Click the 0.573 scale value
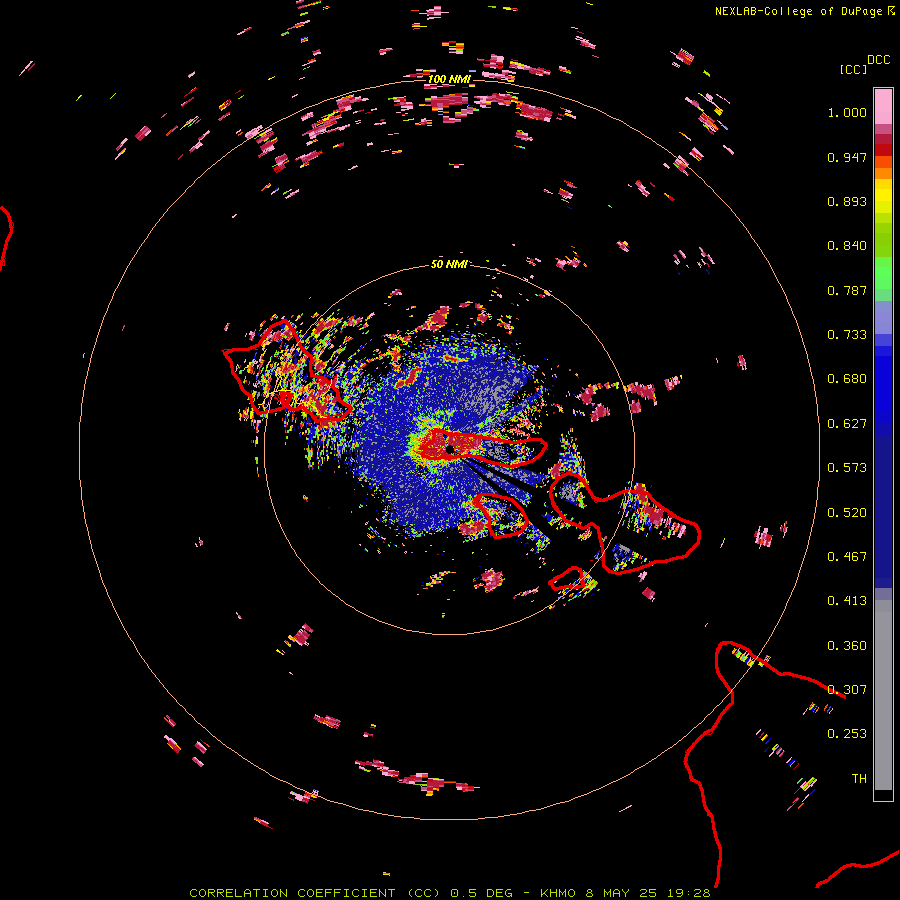The image size is (900, 900). tap(847, 468)
